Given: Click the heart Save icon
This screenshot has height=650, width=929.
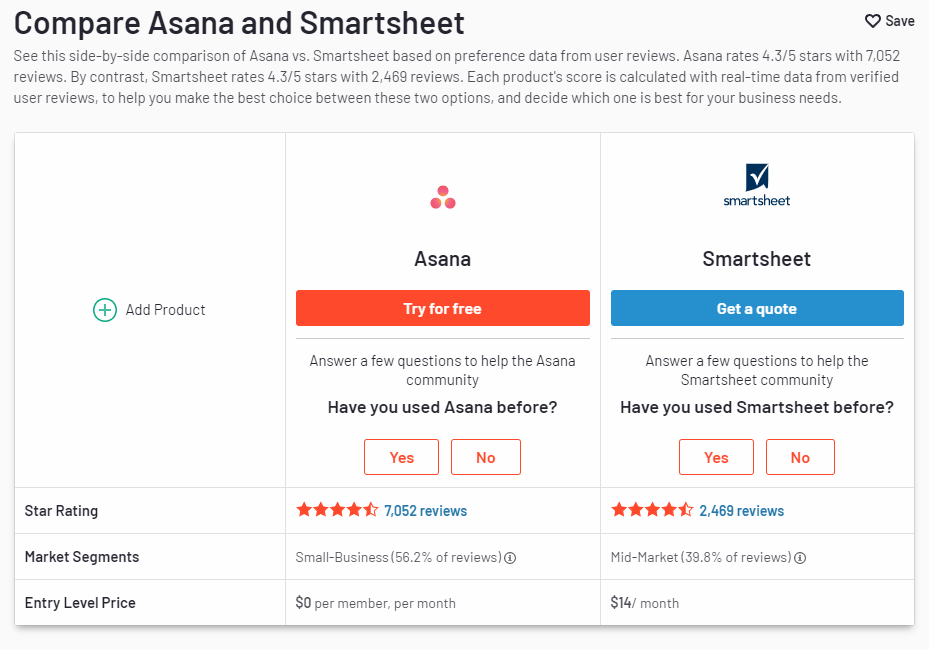Looking at the screenshot, I should [873, 21].
